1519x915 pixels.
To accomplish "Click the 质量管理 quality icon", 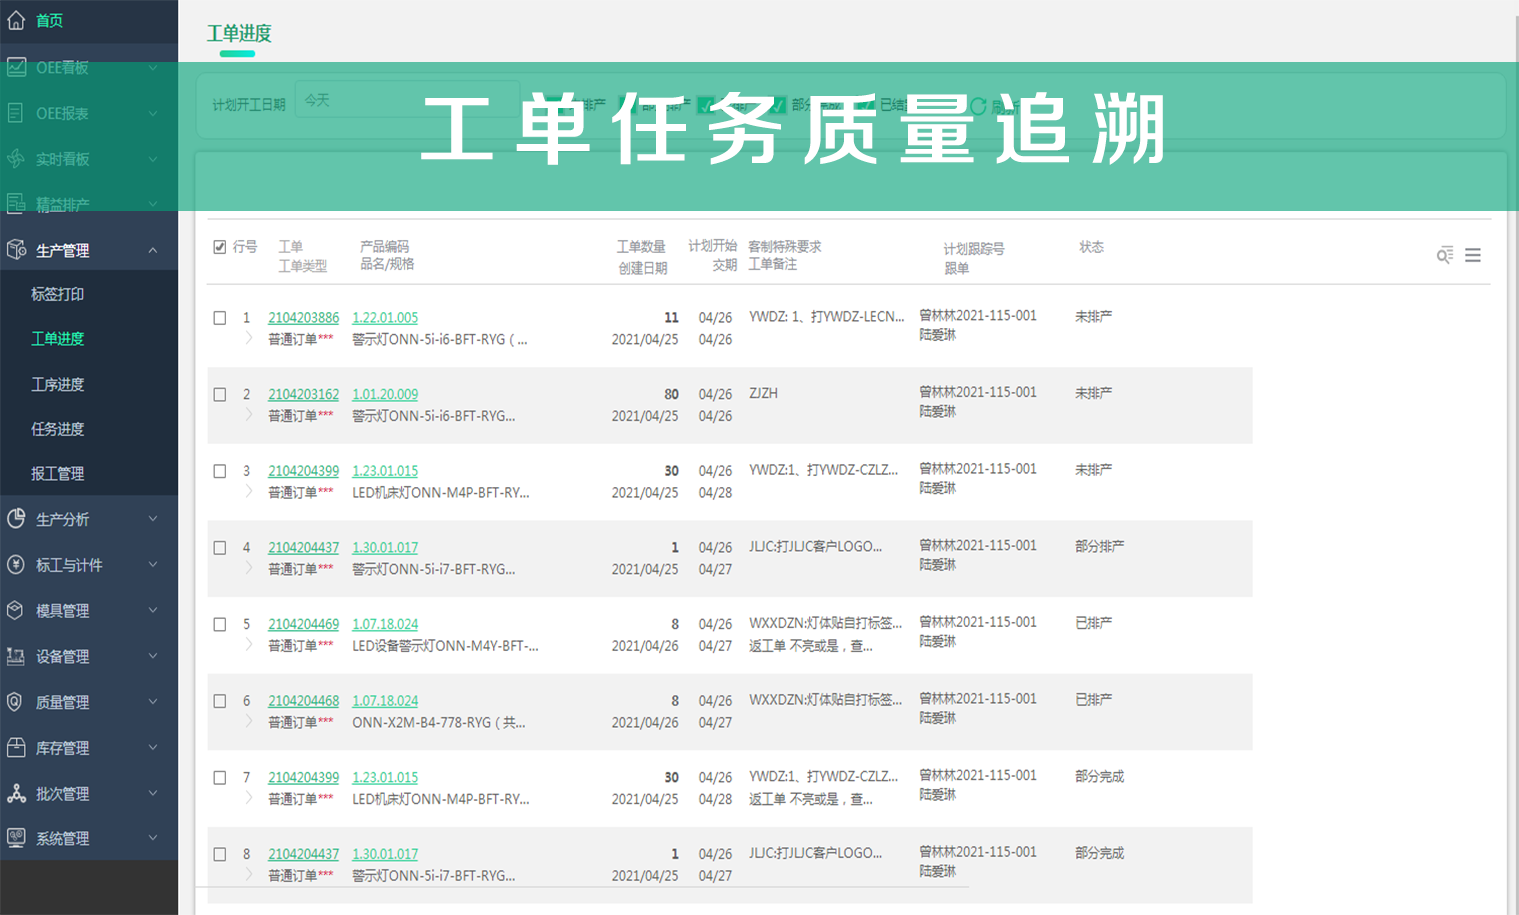I will (x=14, y=701).
